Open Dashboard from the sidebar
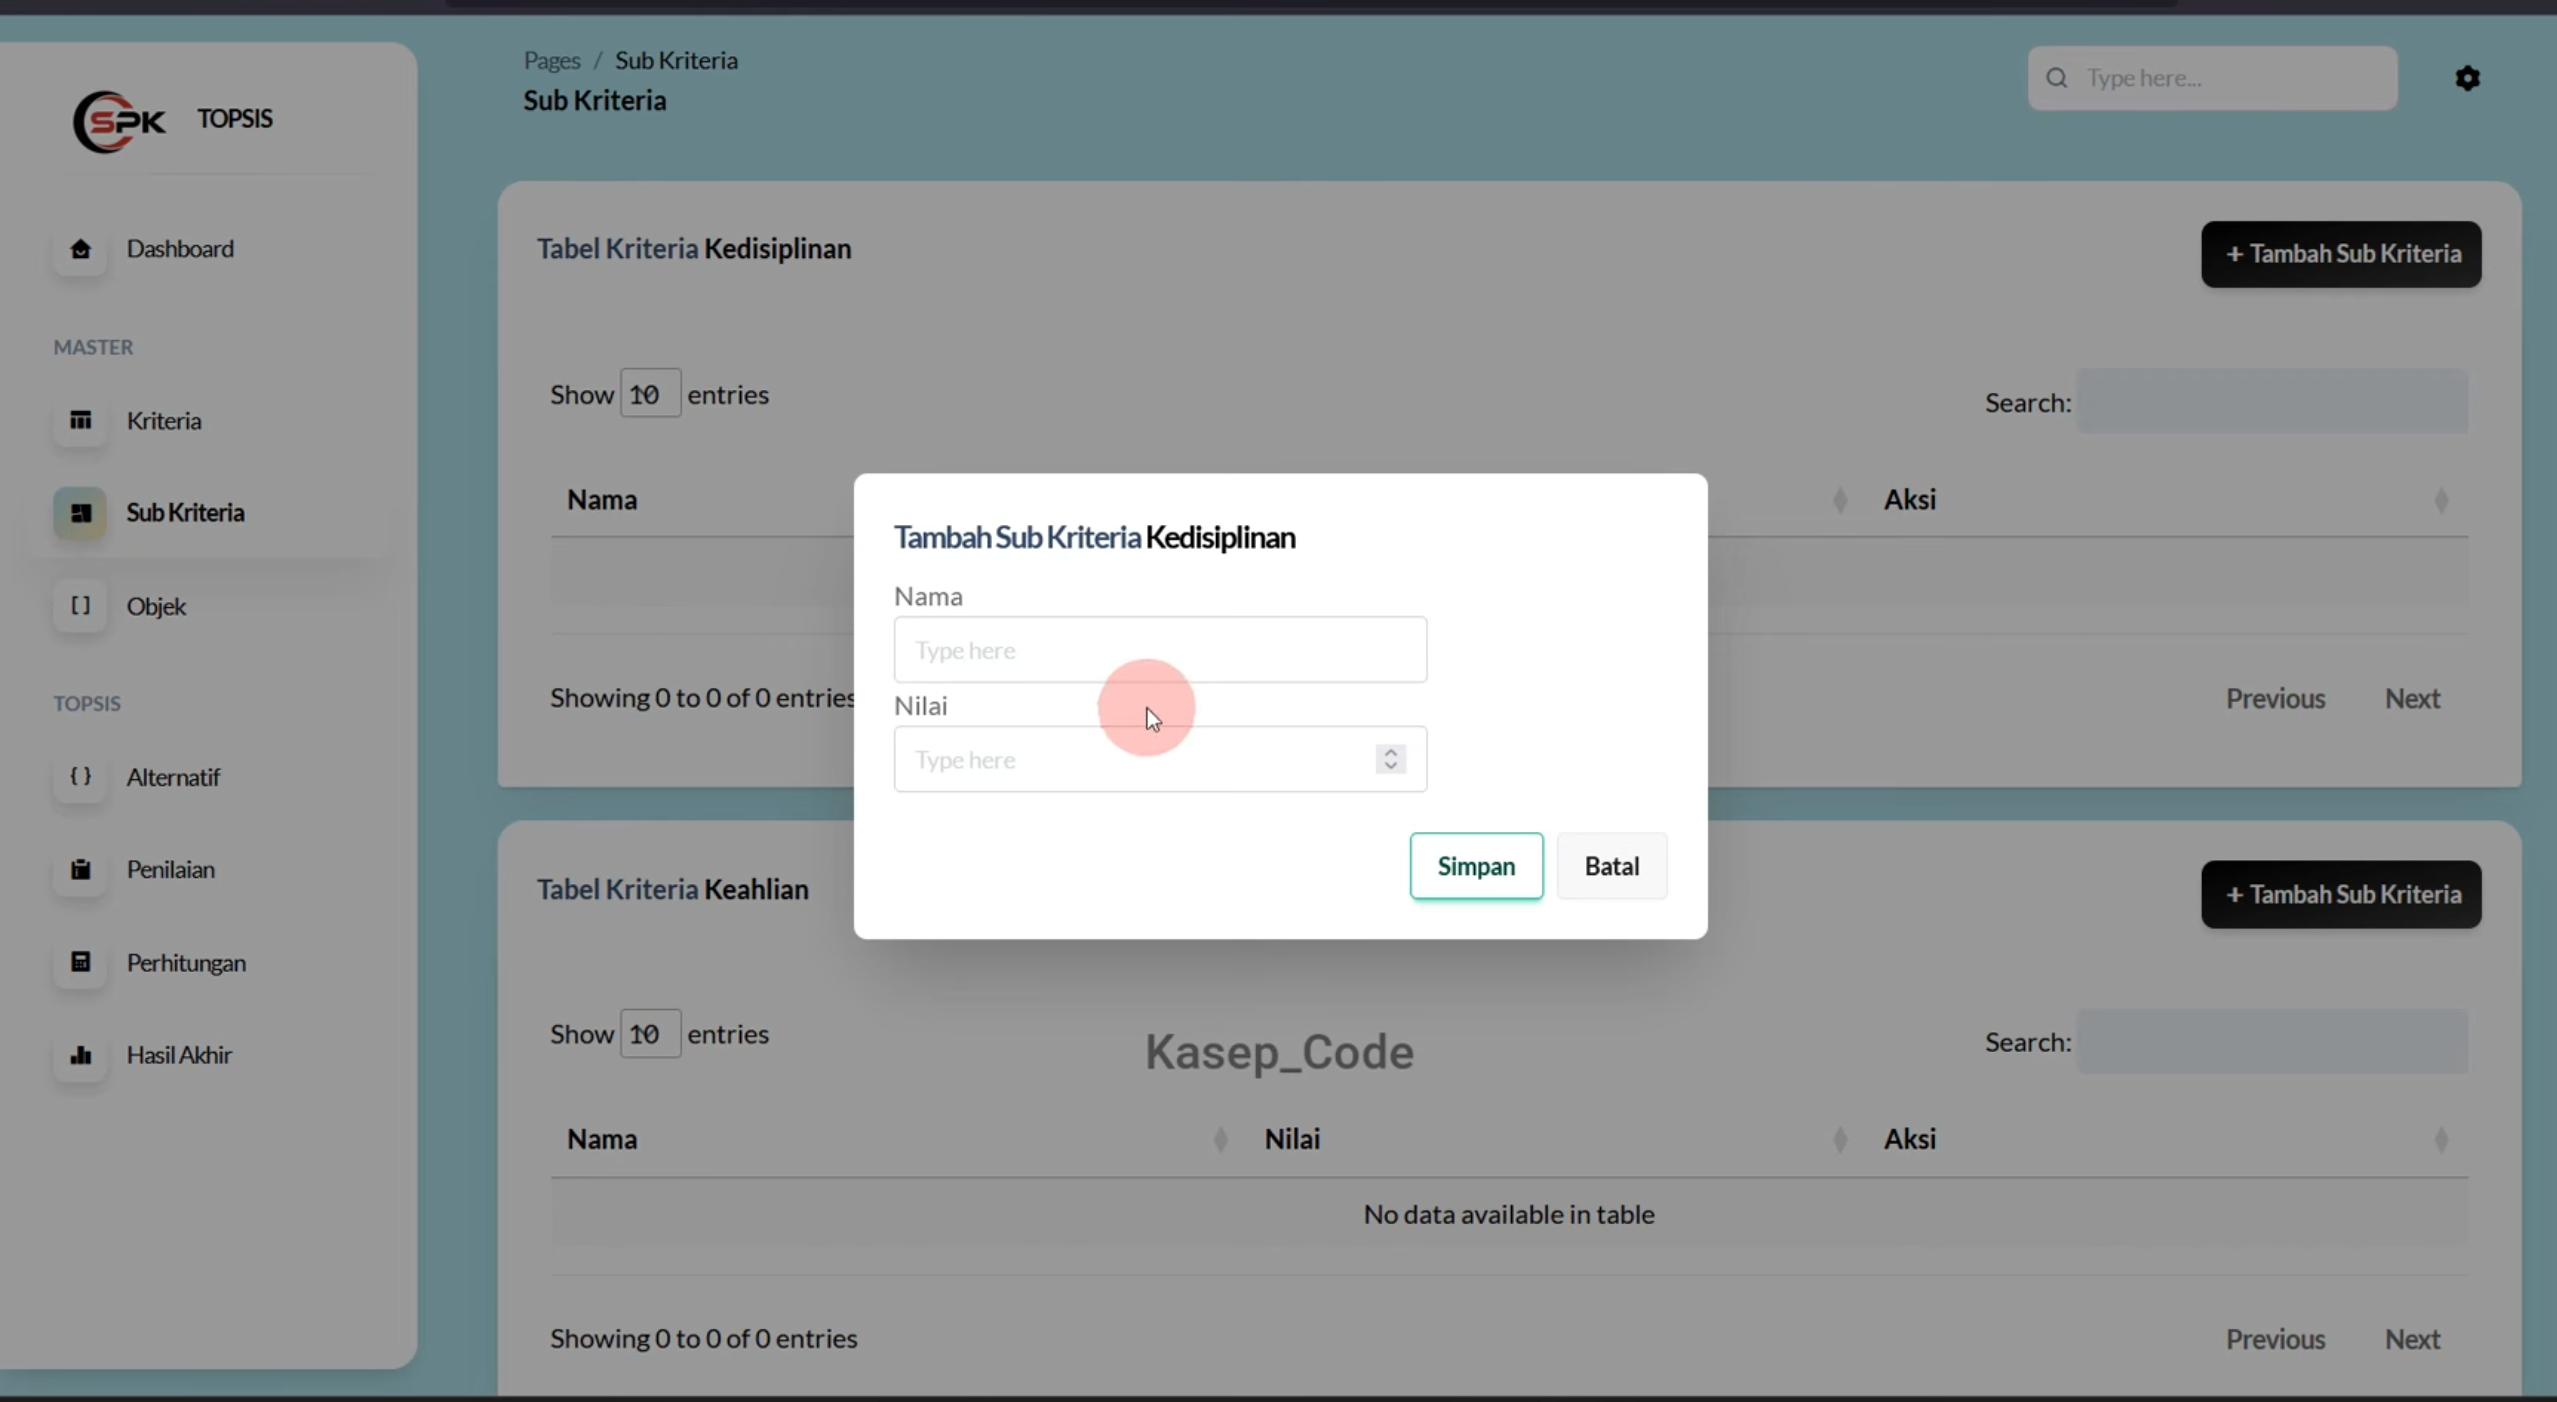 (180, 248)
